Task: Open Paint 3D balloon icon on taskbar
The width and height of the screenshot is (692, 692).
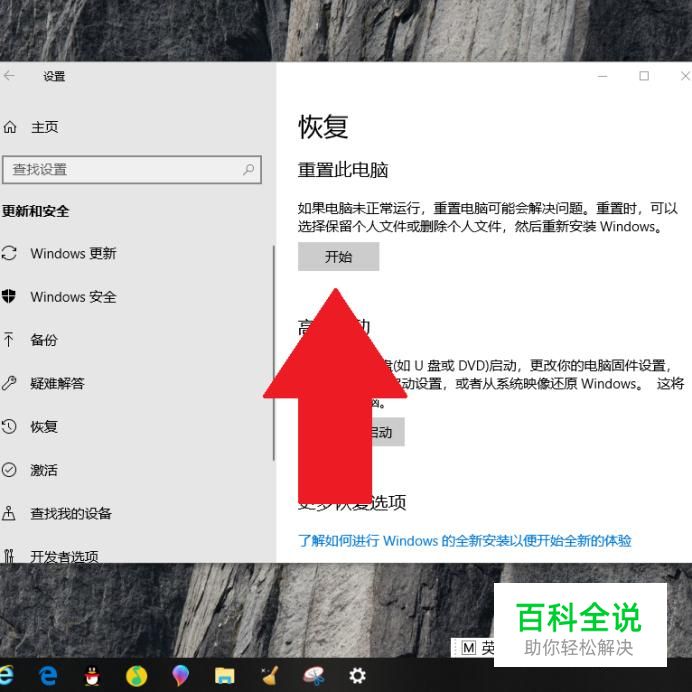Action: pyautogui.click(x=180, y=675)
